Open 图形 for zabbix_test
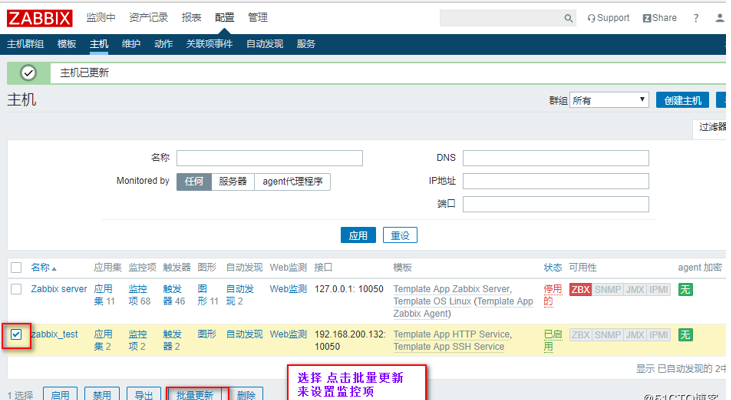Viewport: 731px width, 400px height. pyautogui.click(x=207, y=334)
